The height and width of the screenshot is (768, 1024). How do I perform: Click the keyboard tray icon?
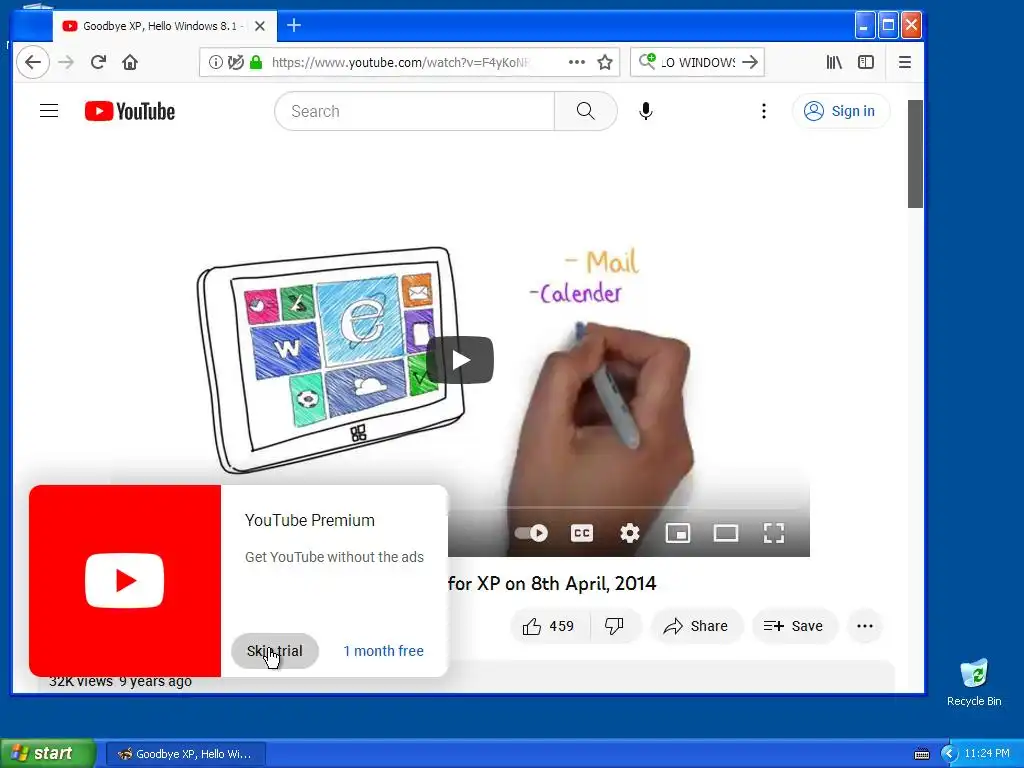(x=921, y=754)
